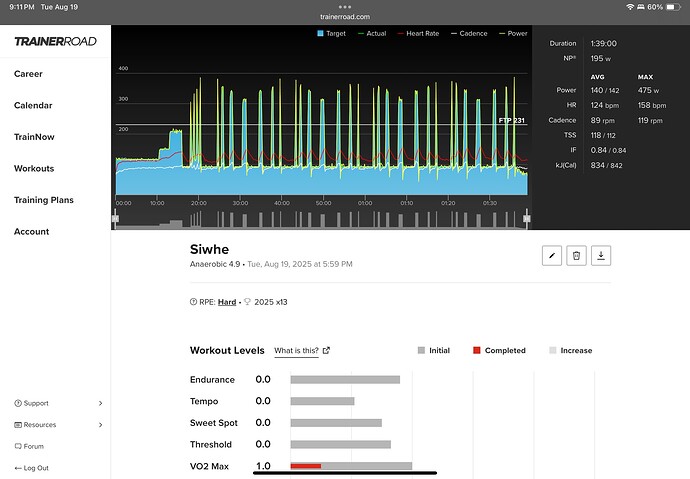Open the Workouts page
Image resolution: width=690 pixels, height=479 pixels.
(x=34, y=168)
